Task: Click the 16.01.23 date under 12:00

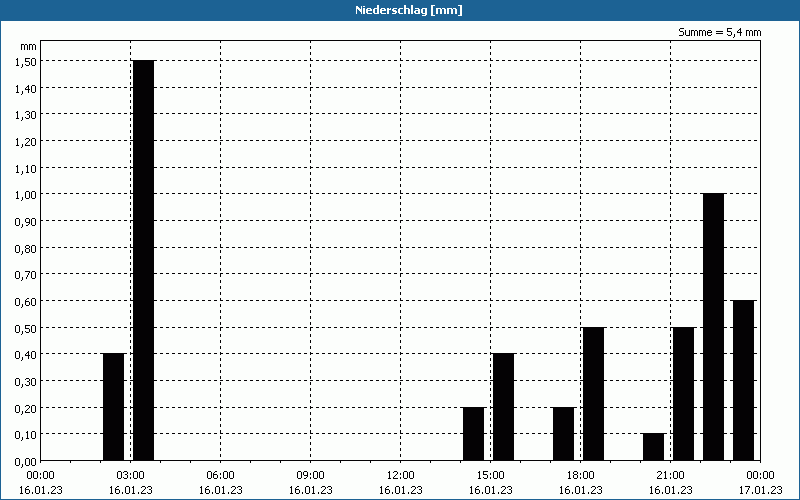Action: 401,490
